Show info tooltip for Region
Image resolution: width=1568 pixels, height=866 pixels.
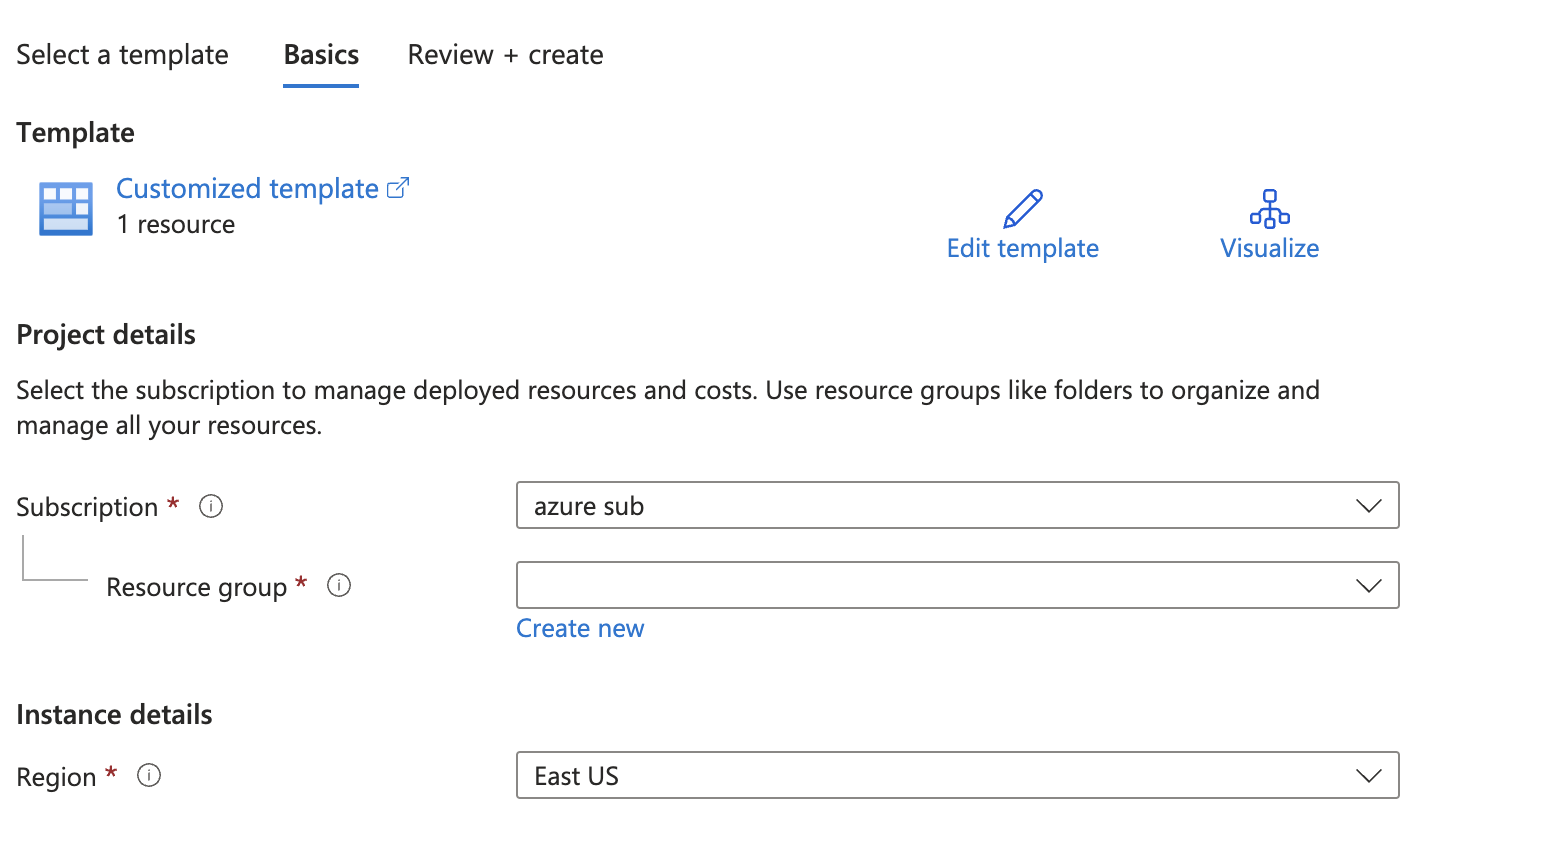click(149, 776)
